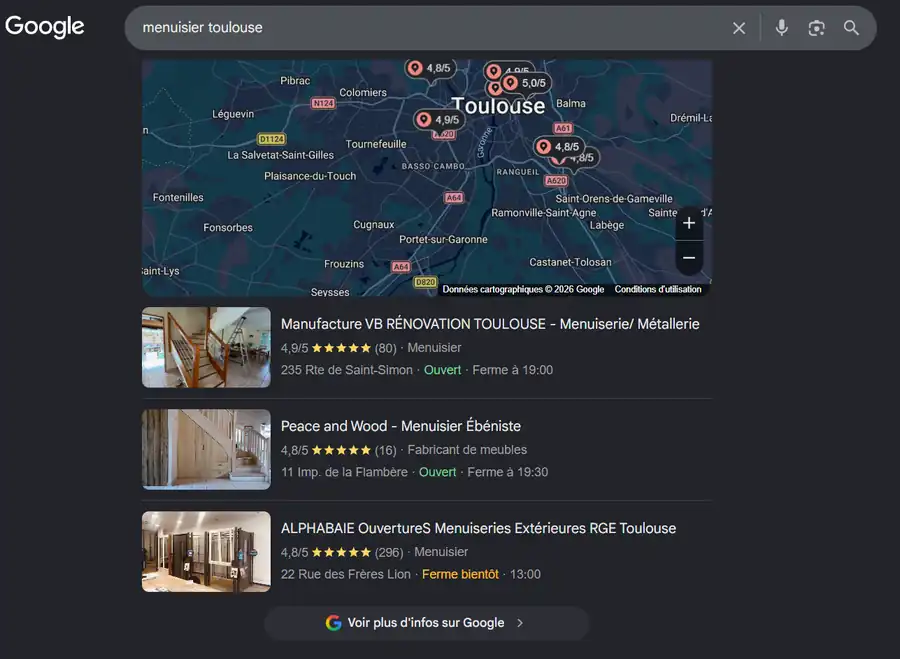
Task: Click the address 235 Rte de Saint-Simon
Action: pos(347,370)
